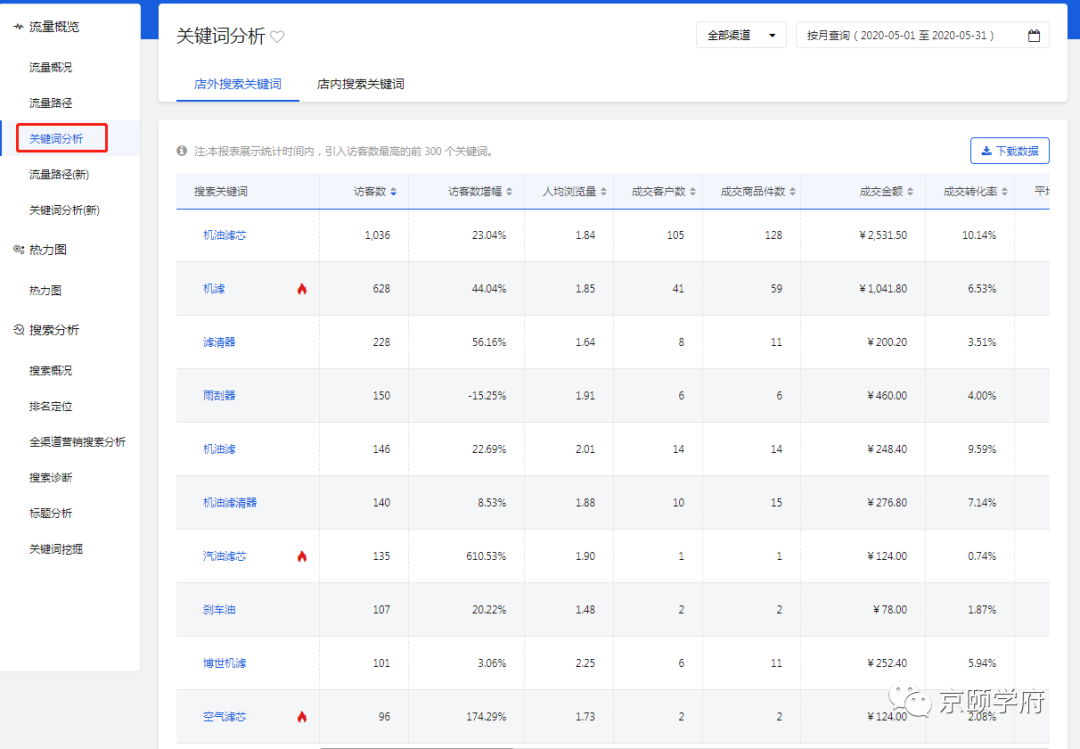Download the data with 下载数据 button
1080x749 pixels.
click(1009, 151)
